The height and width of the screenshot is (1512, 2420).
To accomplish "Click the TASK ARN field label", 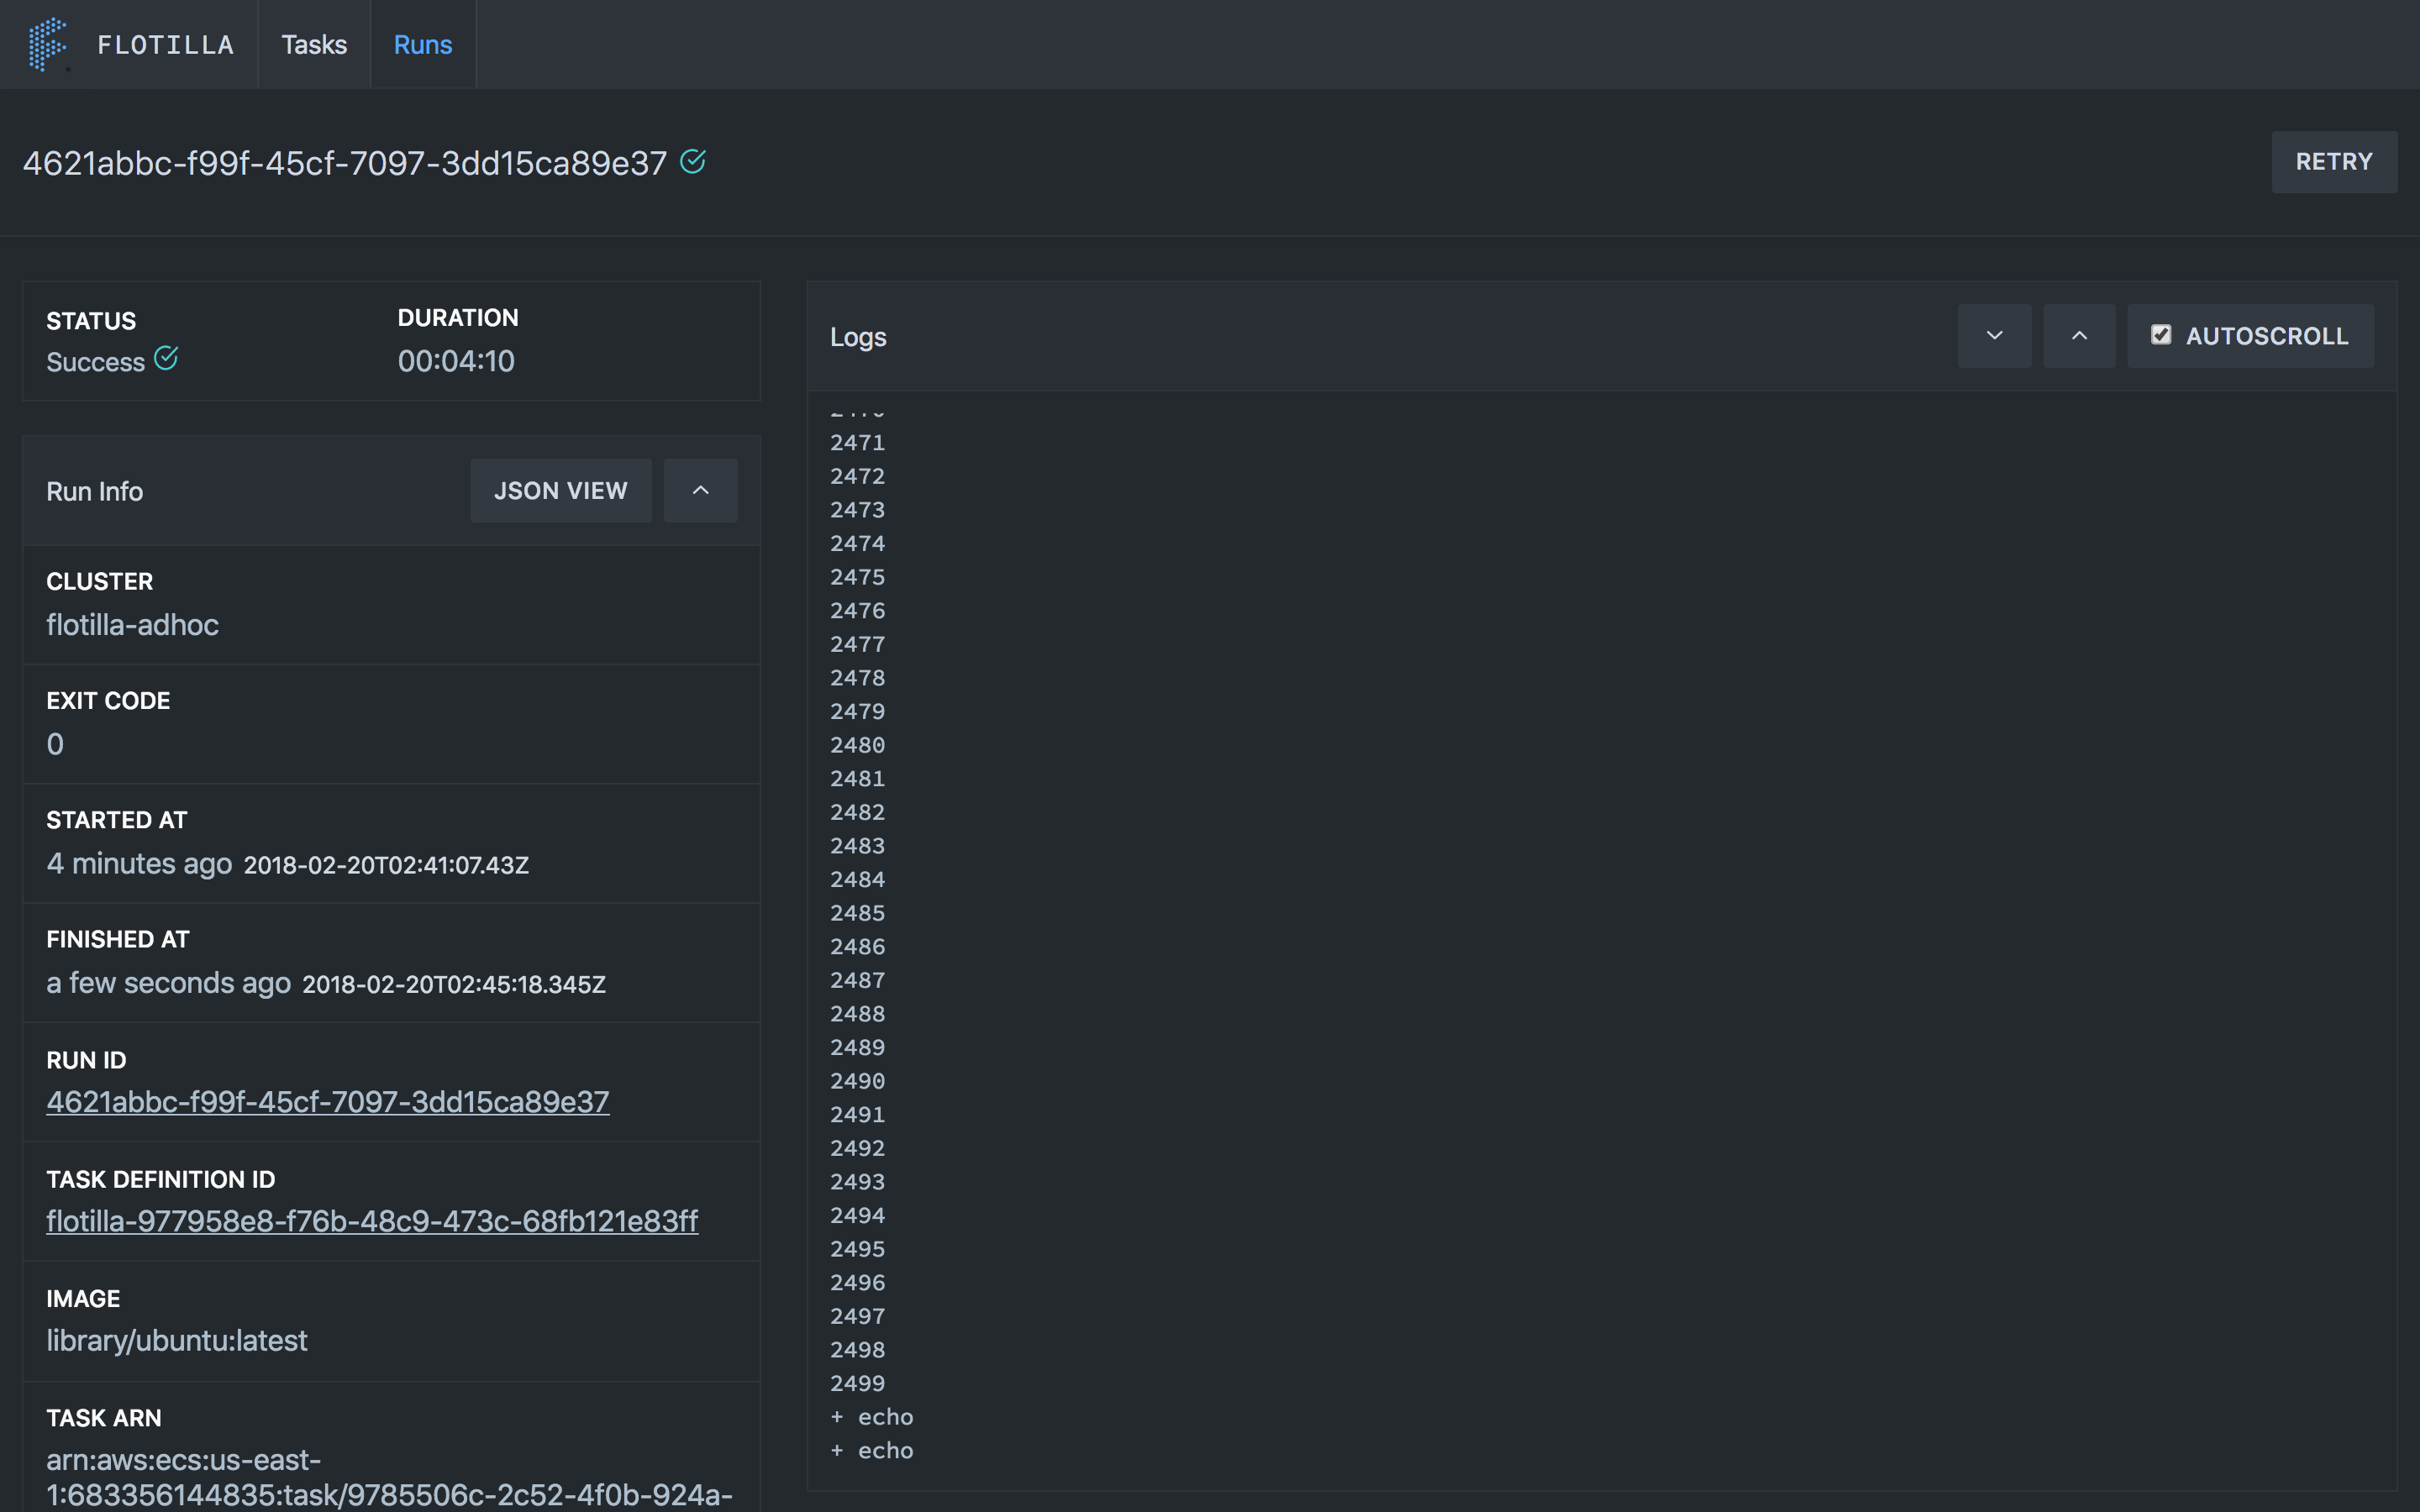I will [x=104, y=1418].
